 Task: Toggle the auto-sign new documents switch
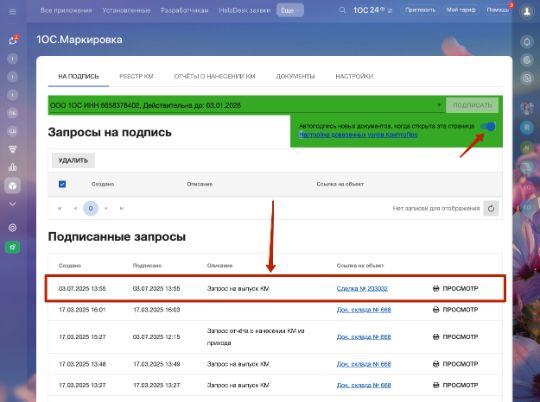click(488, 126)
